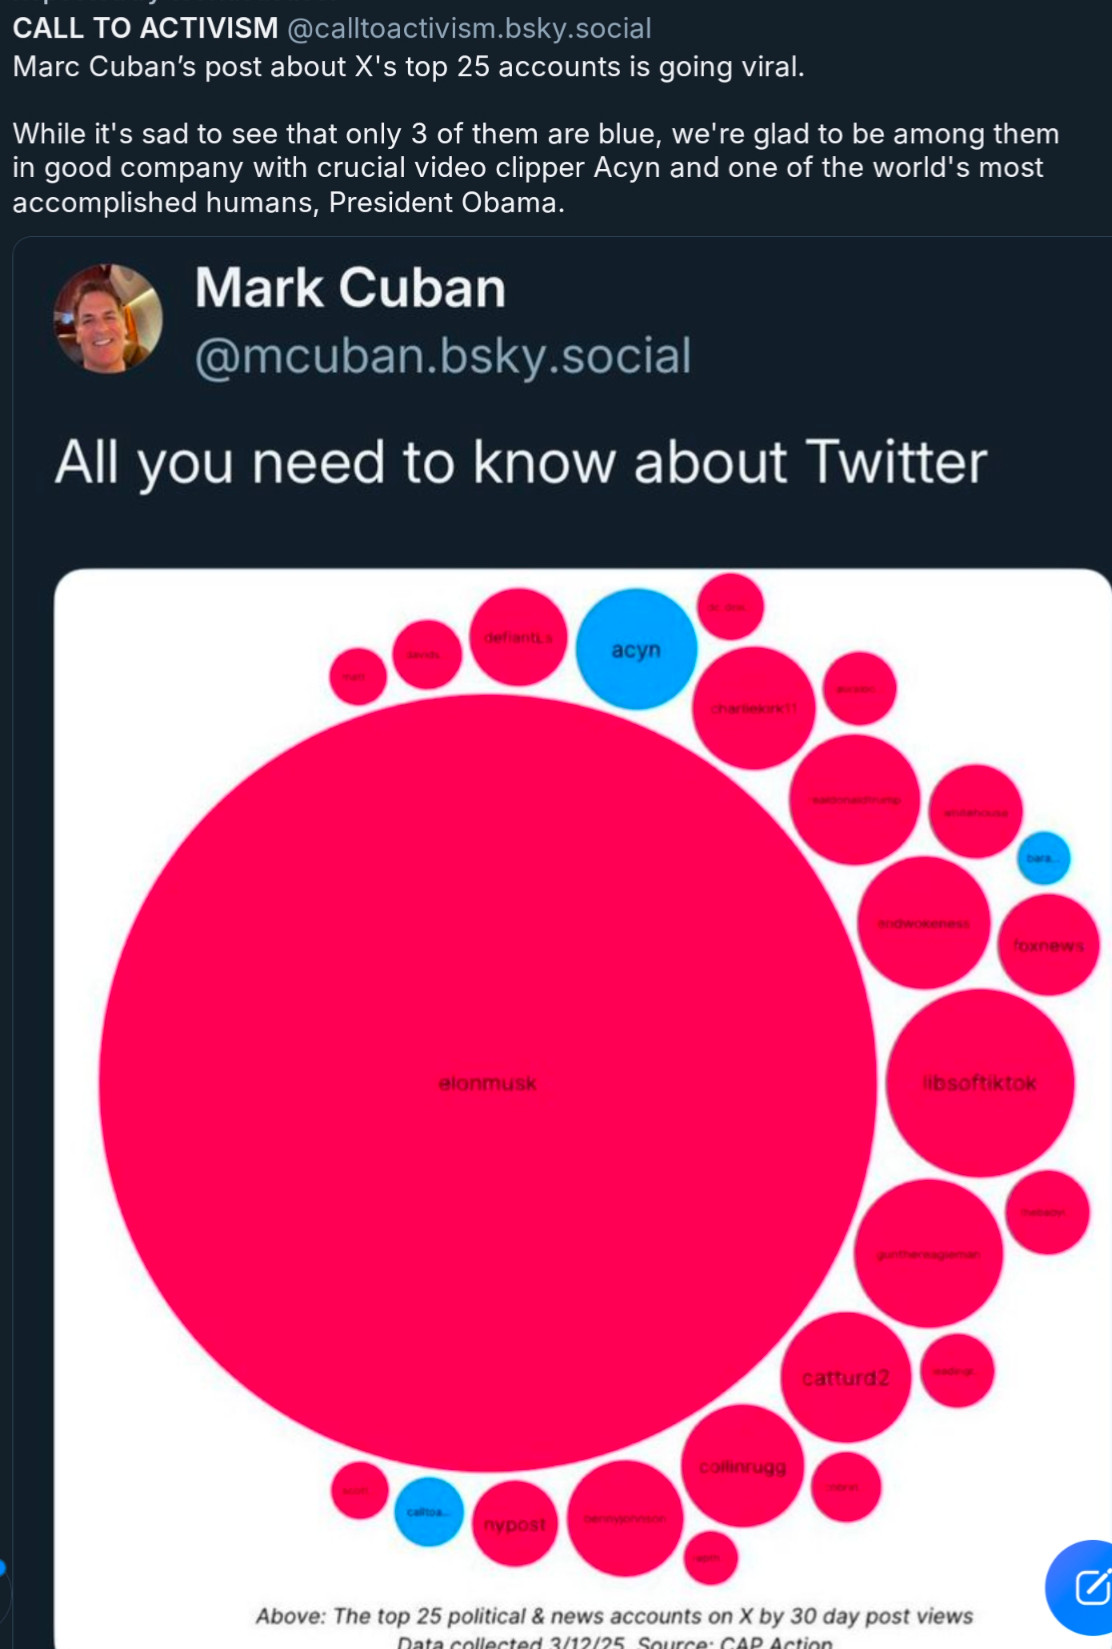Click the nypost bubble
The height and width of the screenshot is (1649, 1112).
(x=515, y=1524)
